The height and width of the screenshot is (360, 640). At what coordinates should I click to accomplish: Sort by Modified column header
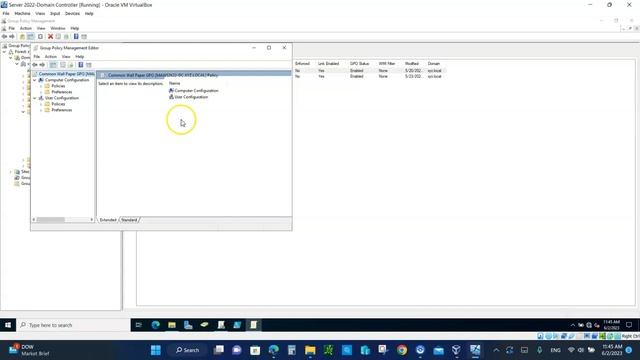coord(412,64)
